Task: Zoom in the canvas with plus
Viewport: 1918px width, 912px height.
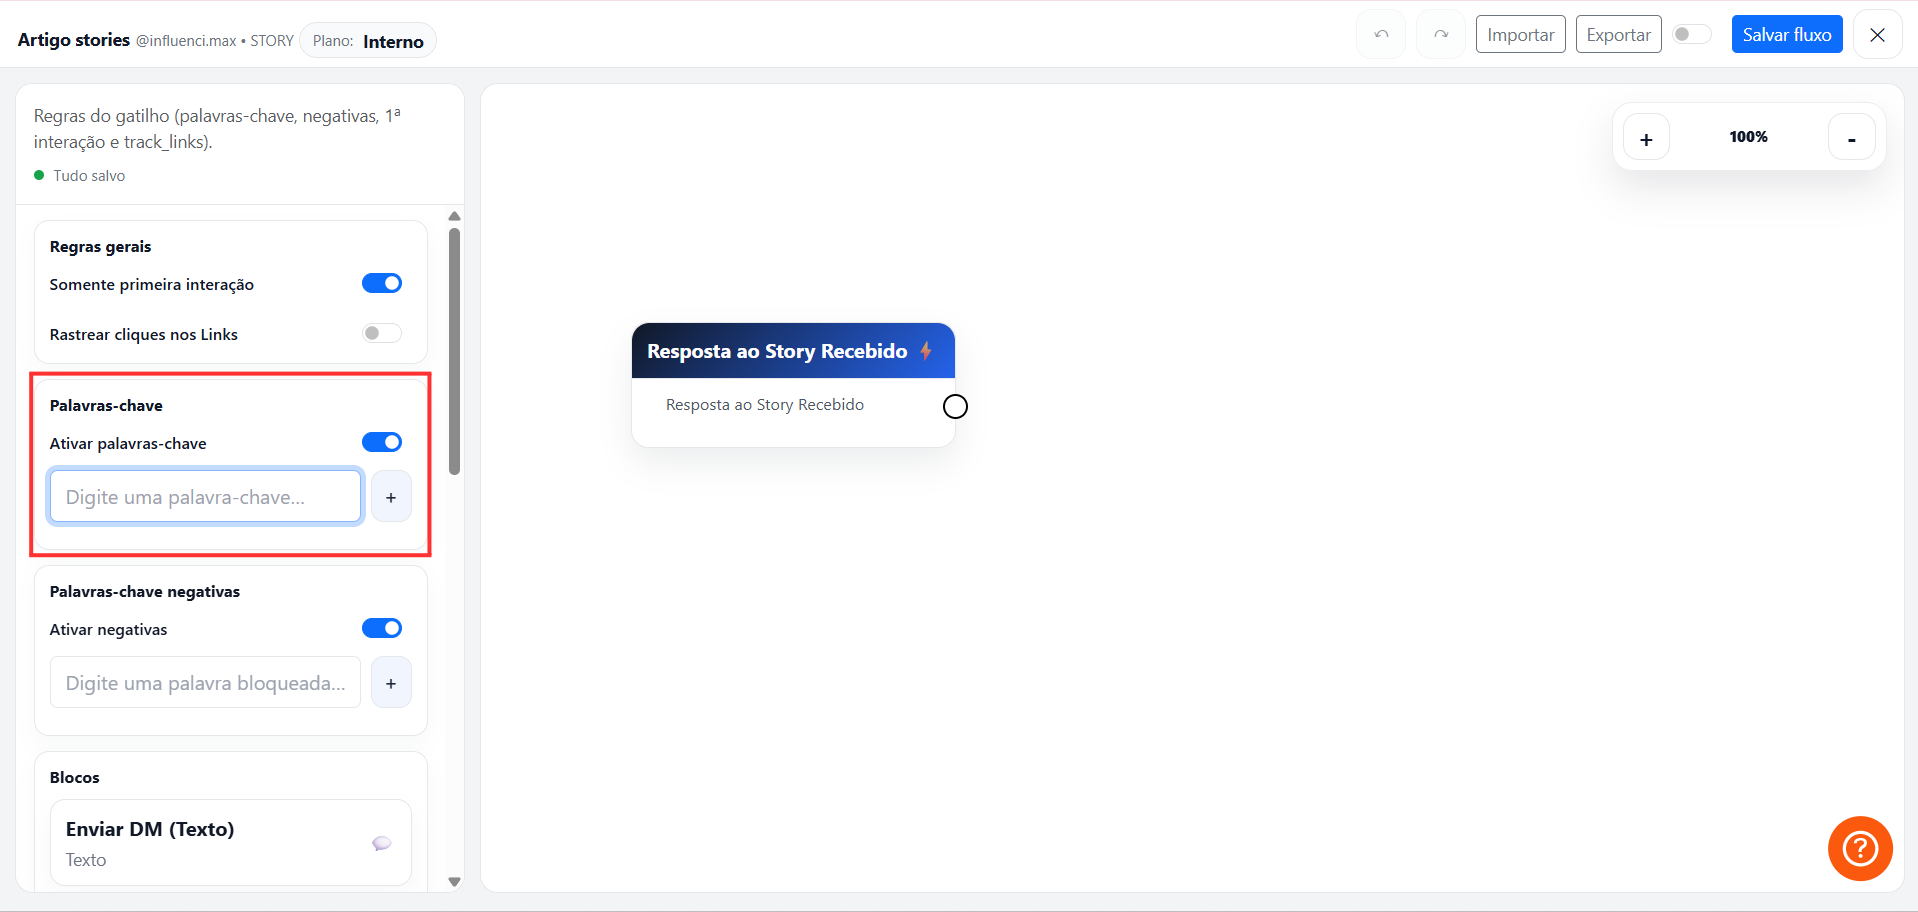Action: (x=1646, y=138)
